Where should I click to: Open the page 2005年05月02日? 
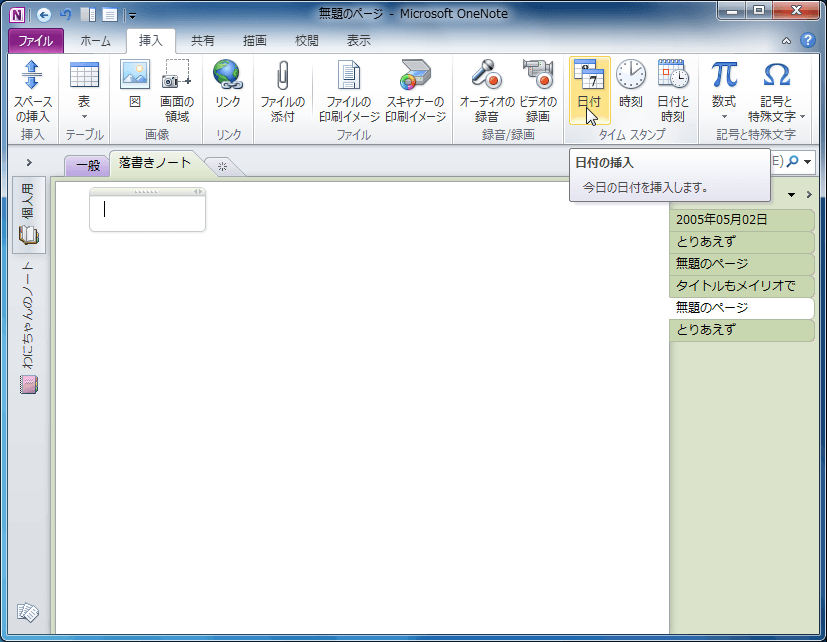[742, 220]
